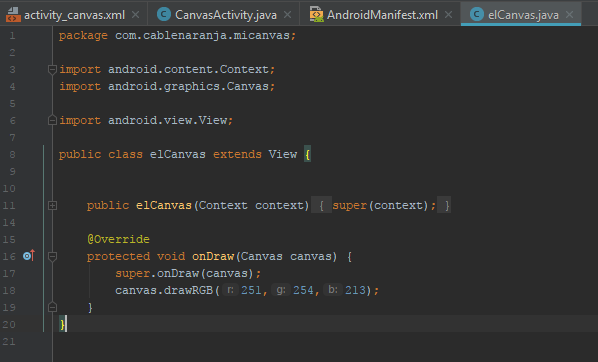The height and width of the screenshot is (362, 598).
Task: Click 'com.cablenaranja.micanvas' in the package line
Action: coord(202,35)
